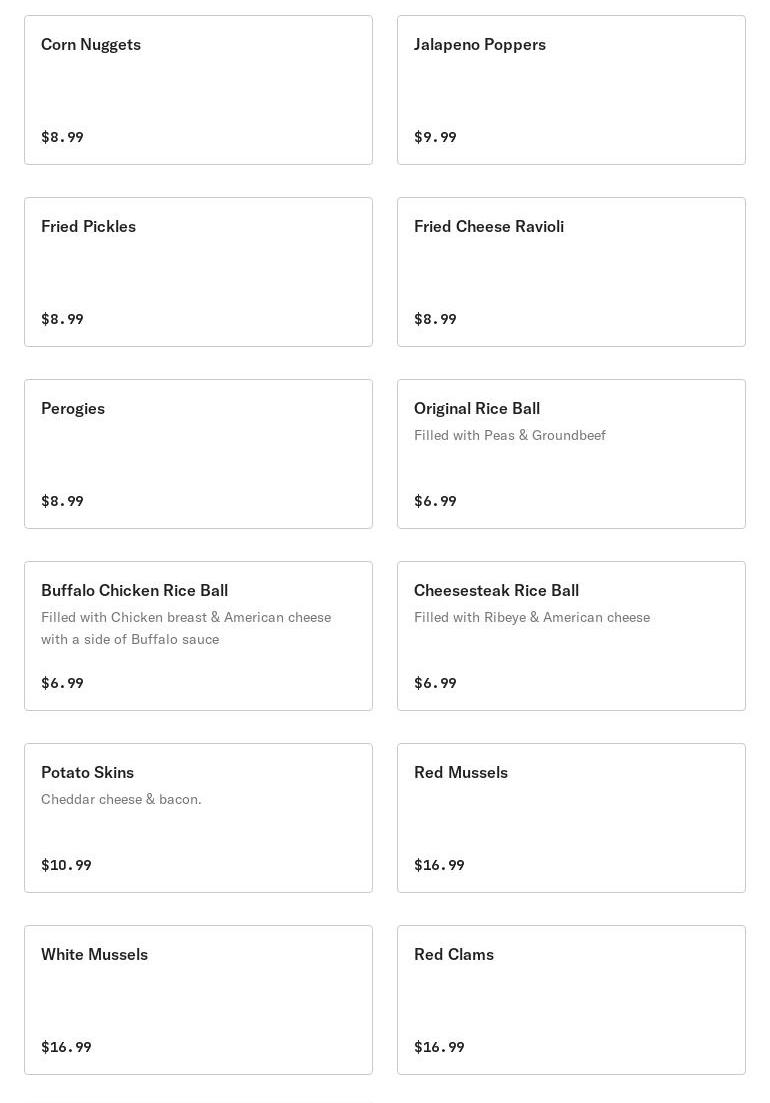Open the Perogies item card
This screenshot has height=1103, width=770.
pos(198,454)
